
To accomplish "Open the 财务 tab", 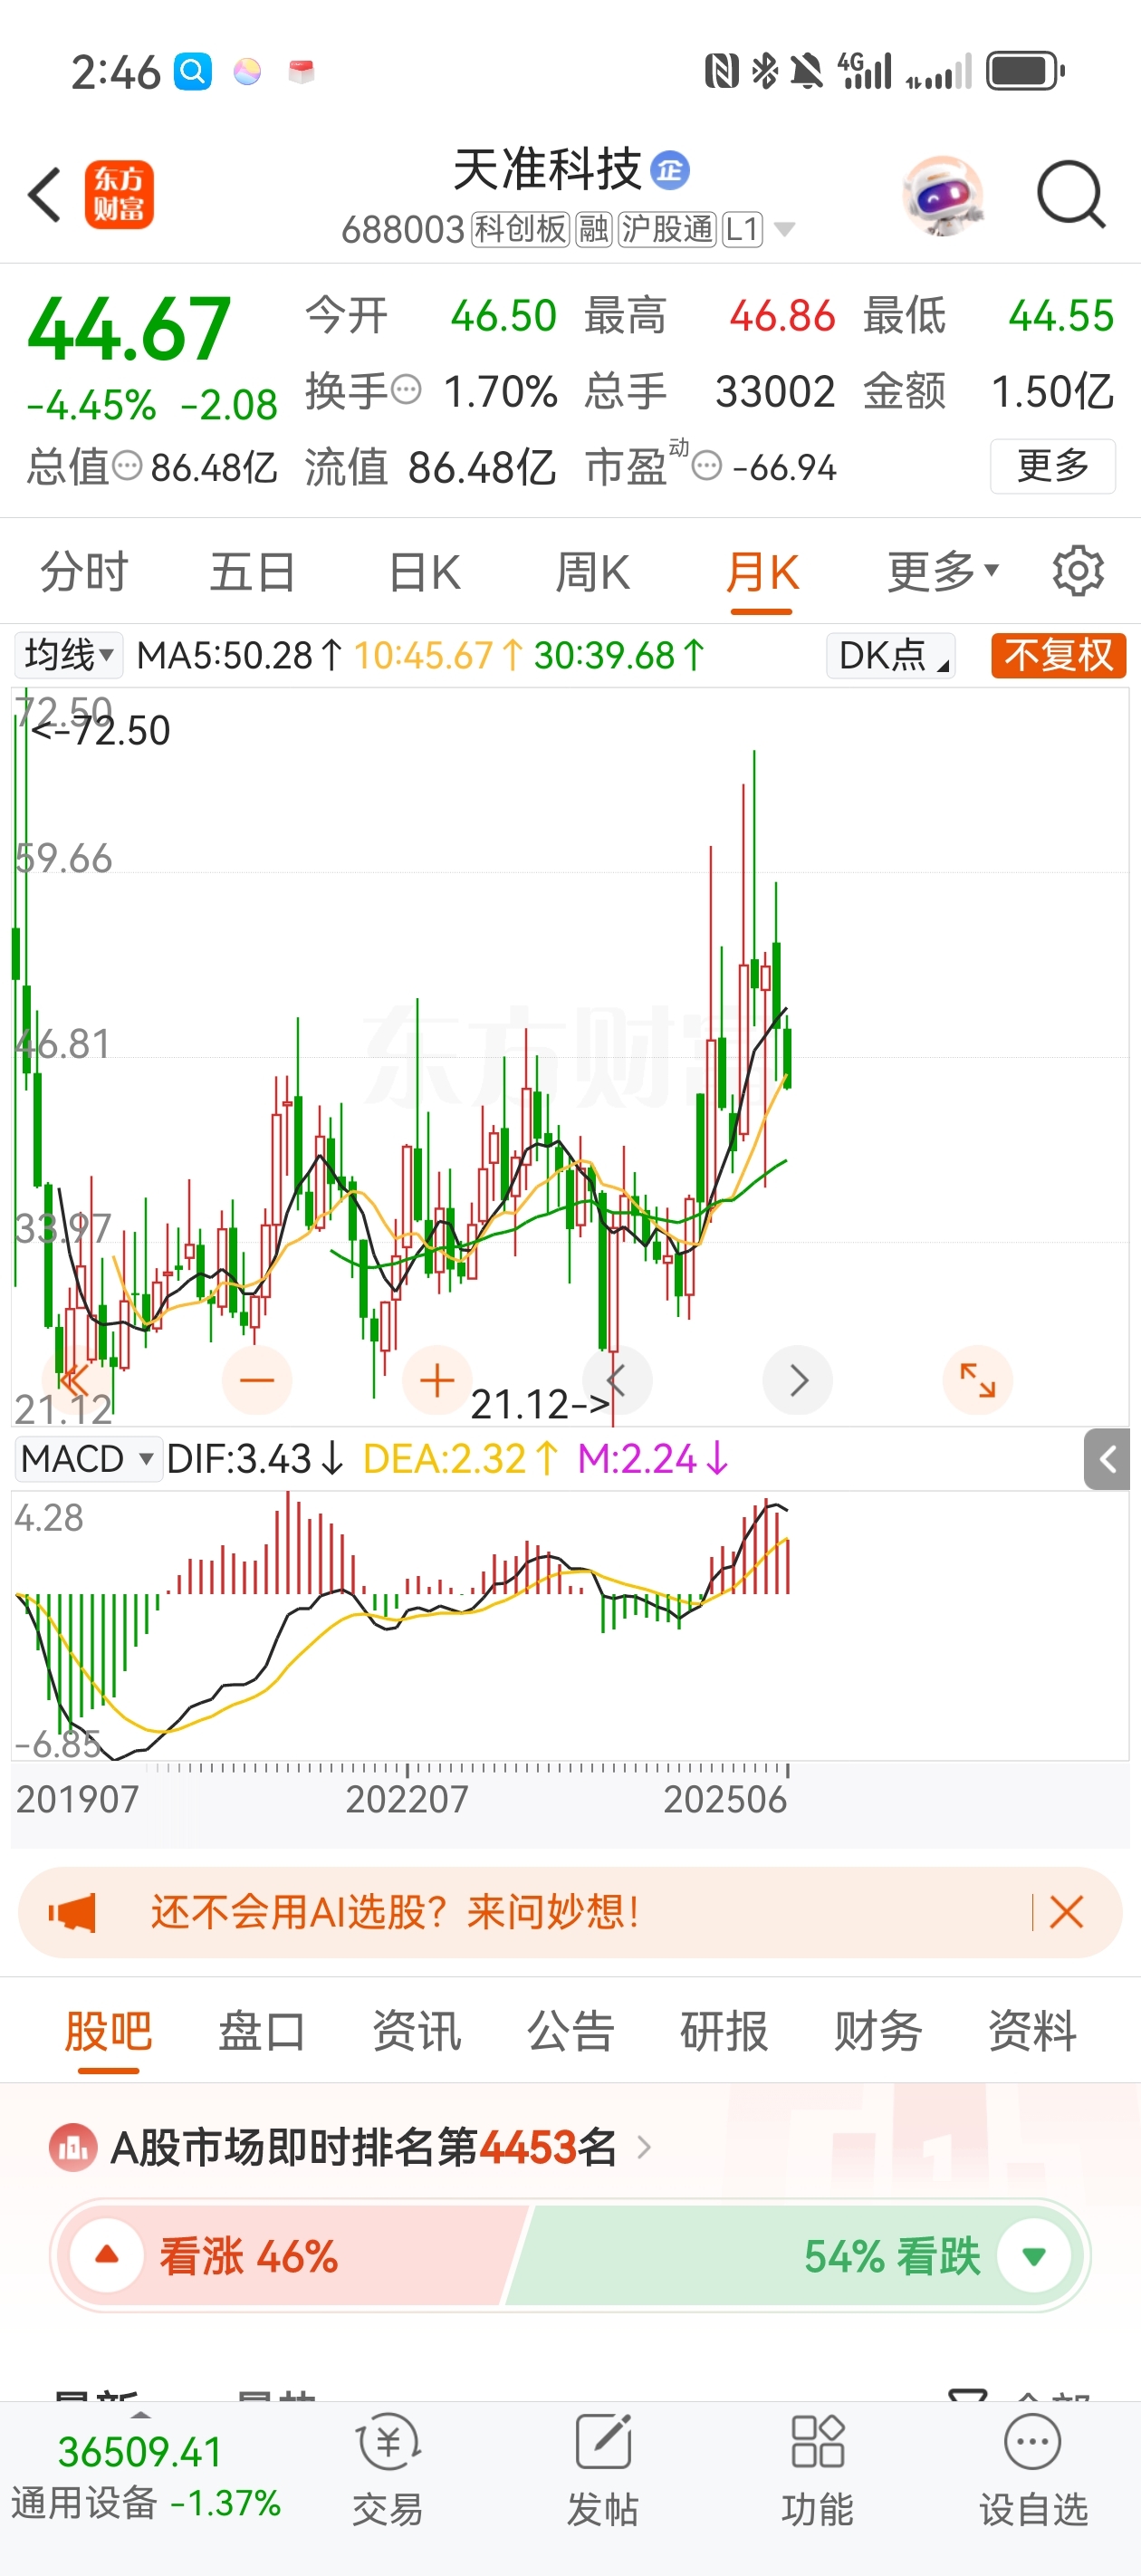I will pos(878,2031).
